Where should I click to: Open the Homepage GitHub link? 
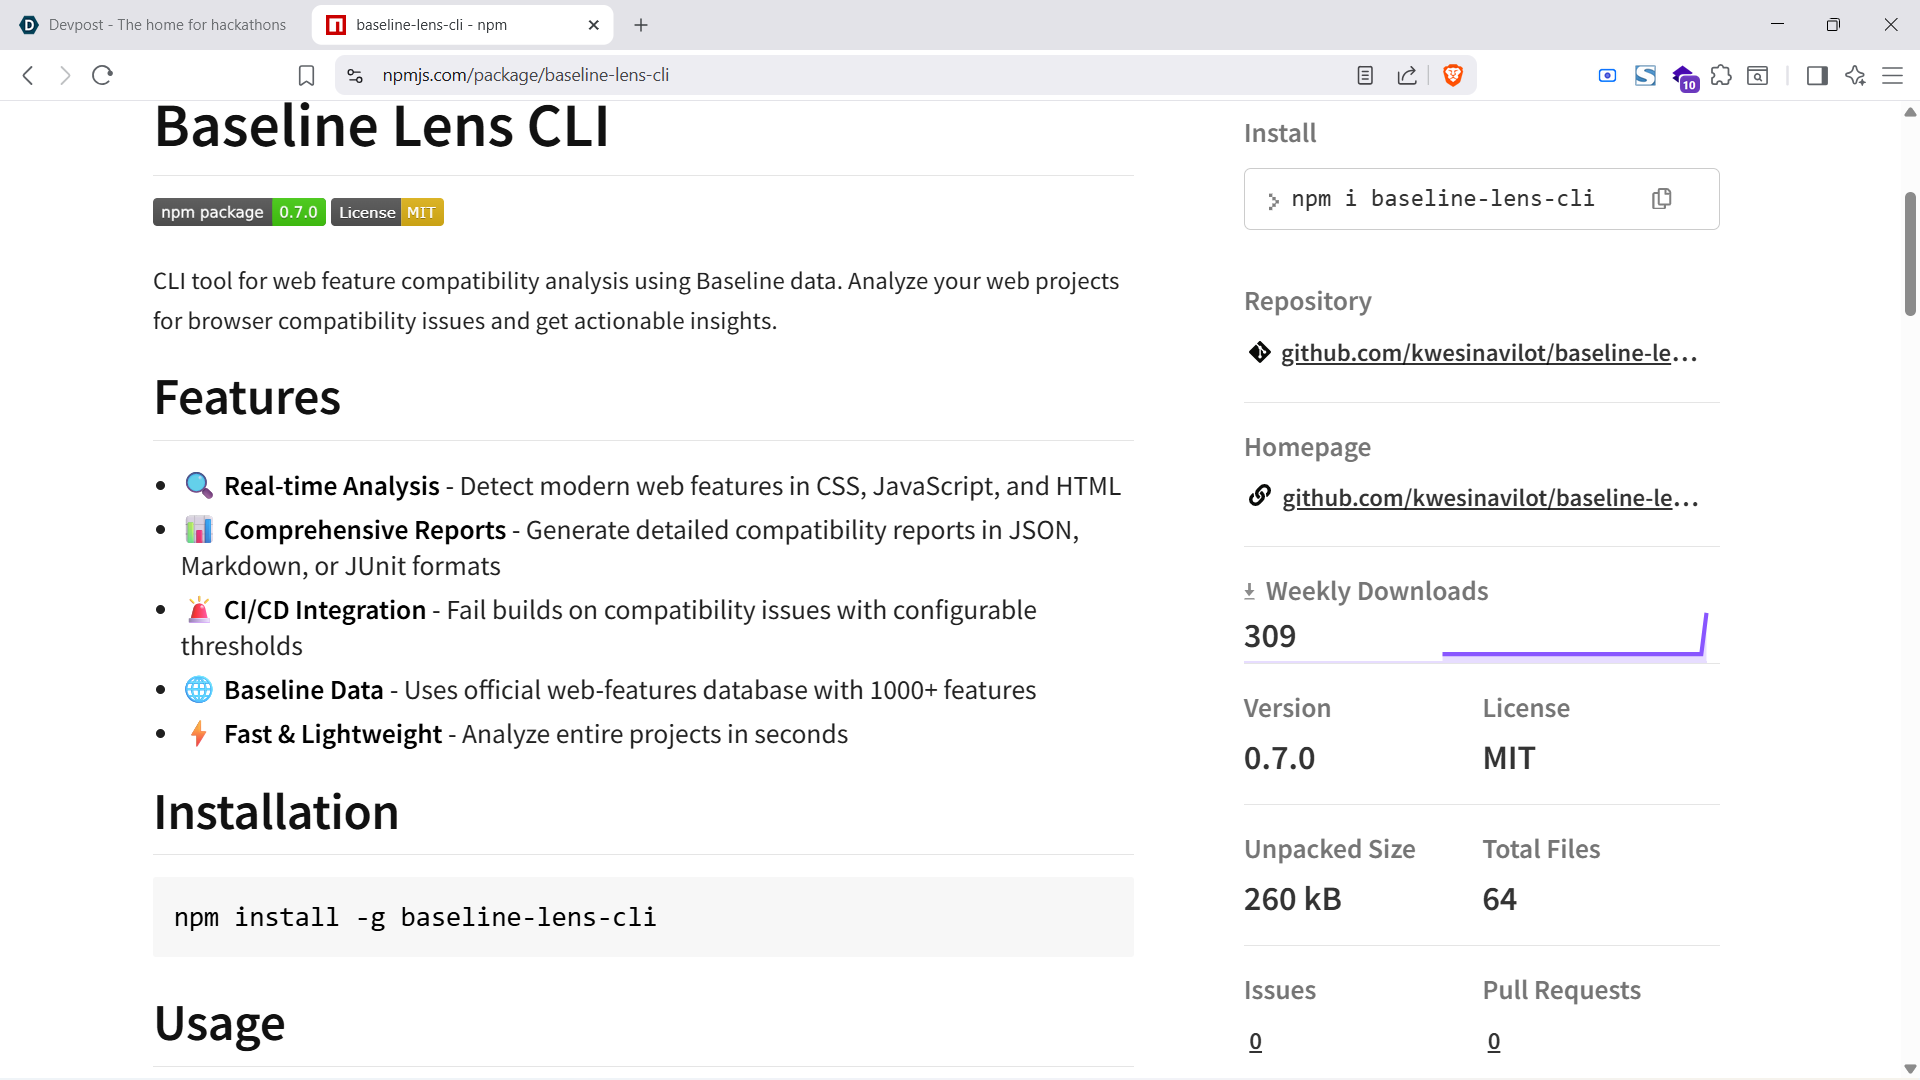[1489, 498]
